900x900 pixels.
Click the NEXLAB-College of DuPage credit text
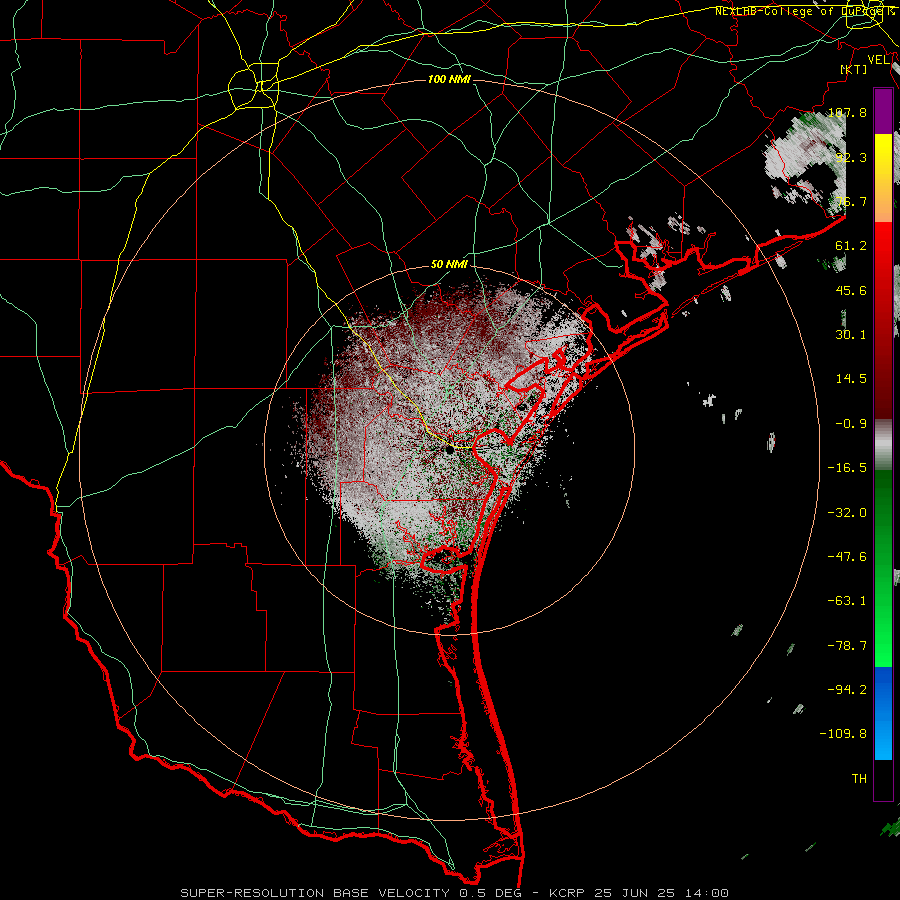tap(804, 11)
